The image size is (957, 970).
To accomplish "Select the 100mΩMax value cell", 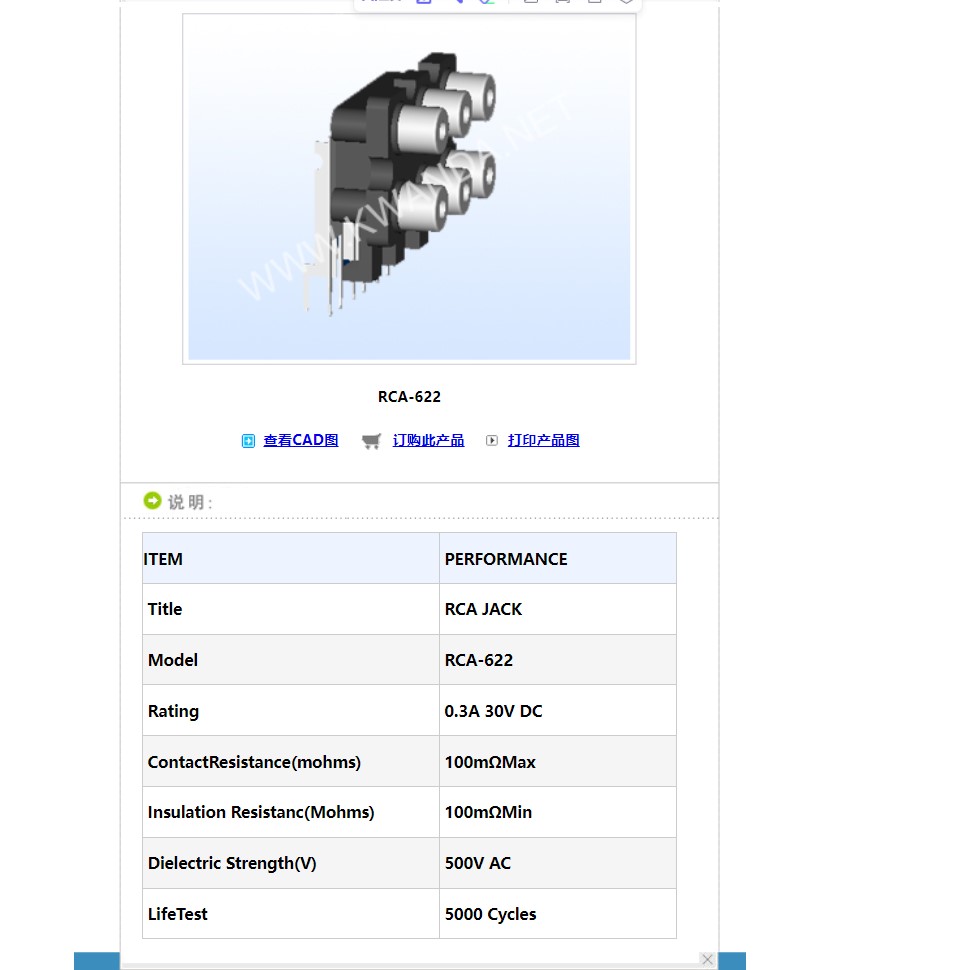I will point(557,762).
